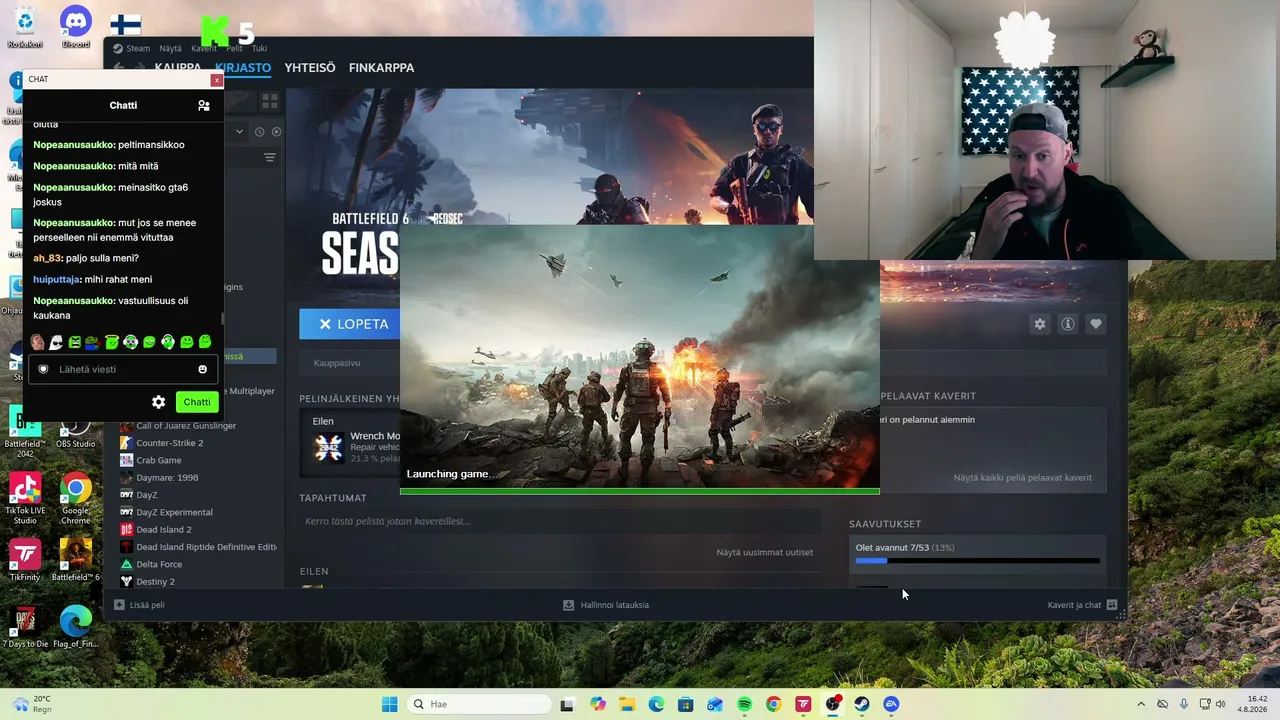
Task: Select DayZ Experimental in the library list
Action: pos(174,512)
